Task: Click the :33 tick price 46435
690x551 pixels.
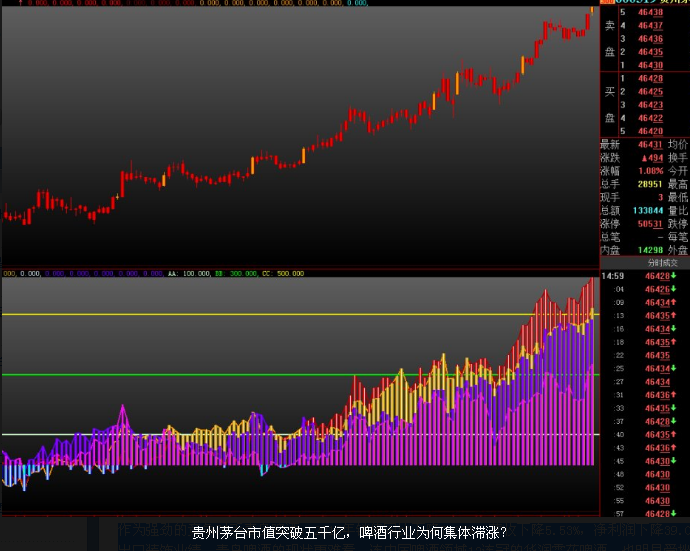Action: click(657, 408)
